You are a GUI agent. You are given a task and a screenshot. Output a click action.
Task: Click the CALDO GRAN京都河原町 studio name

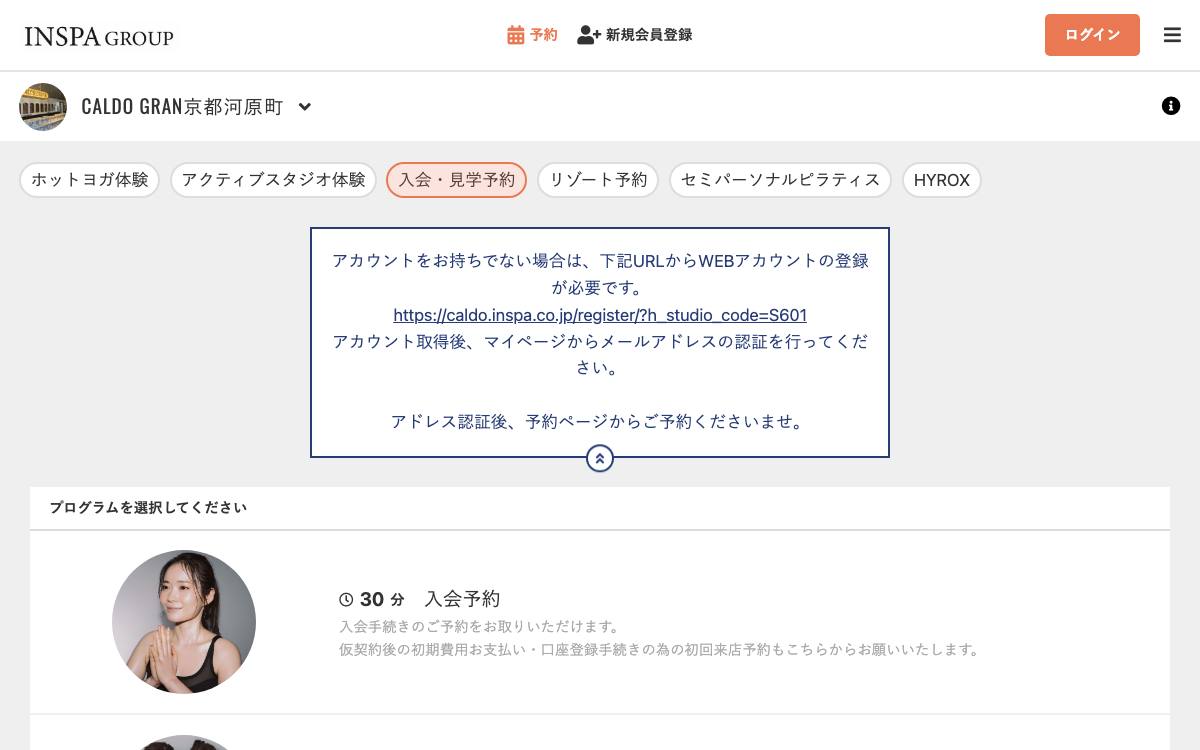[182, 107]
